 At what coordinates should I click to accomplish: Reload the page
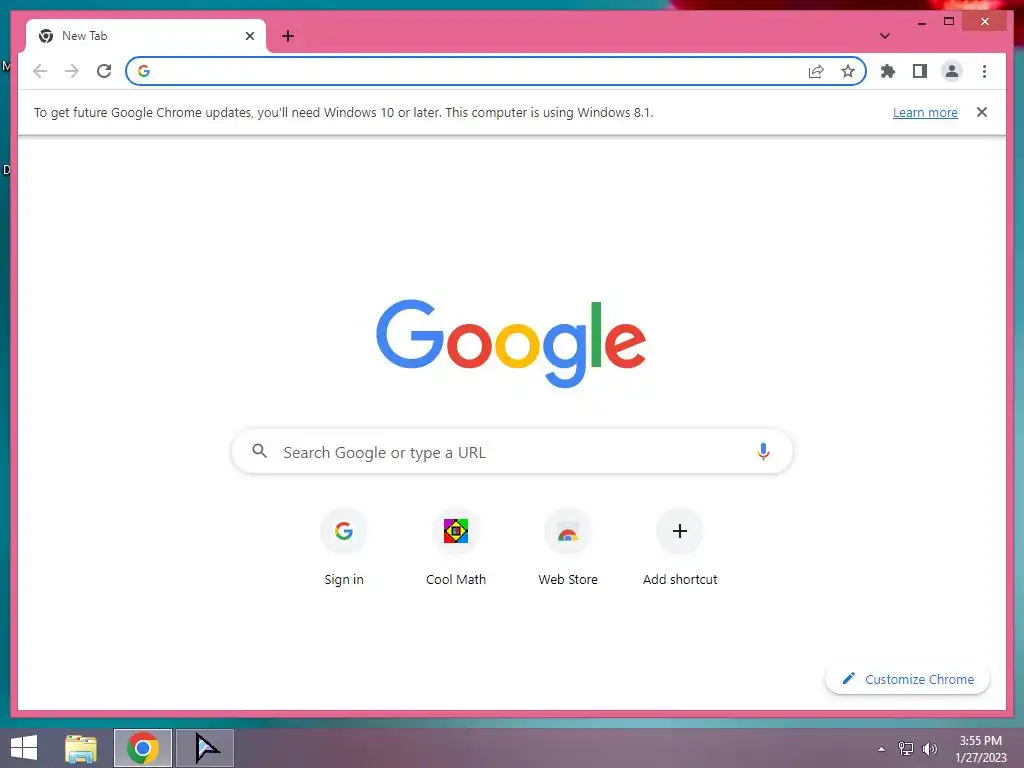click(104, 71)
